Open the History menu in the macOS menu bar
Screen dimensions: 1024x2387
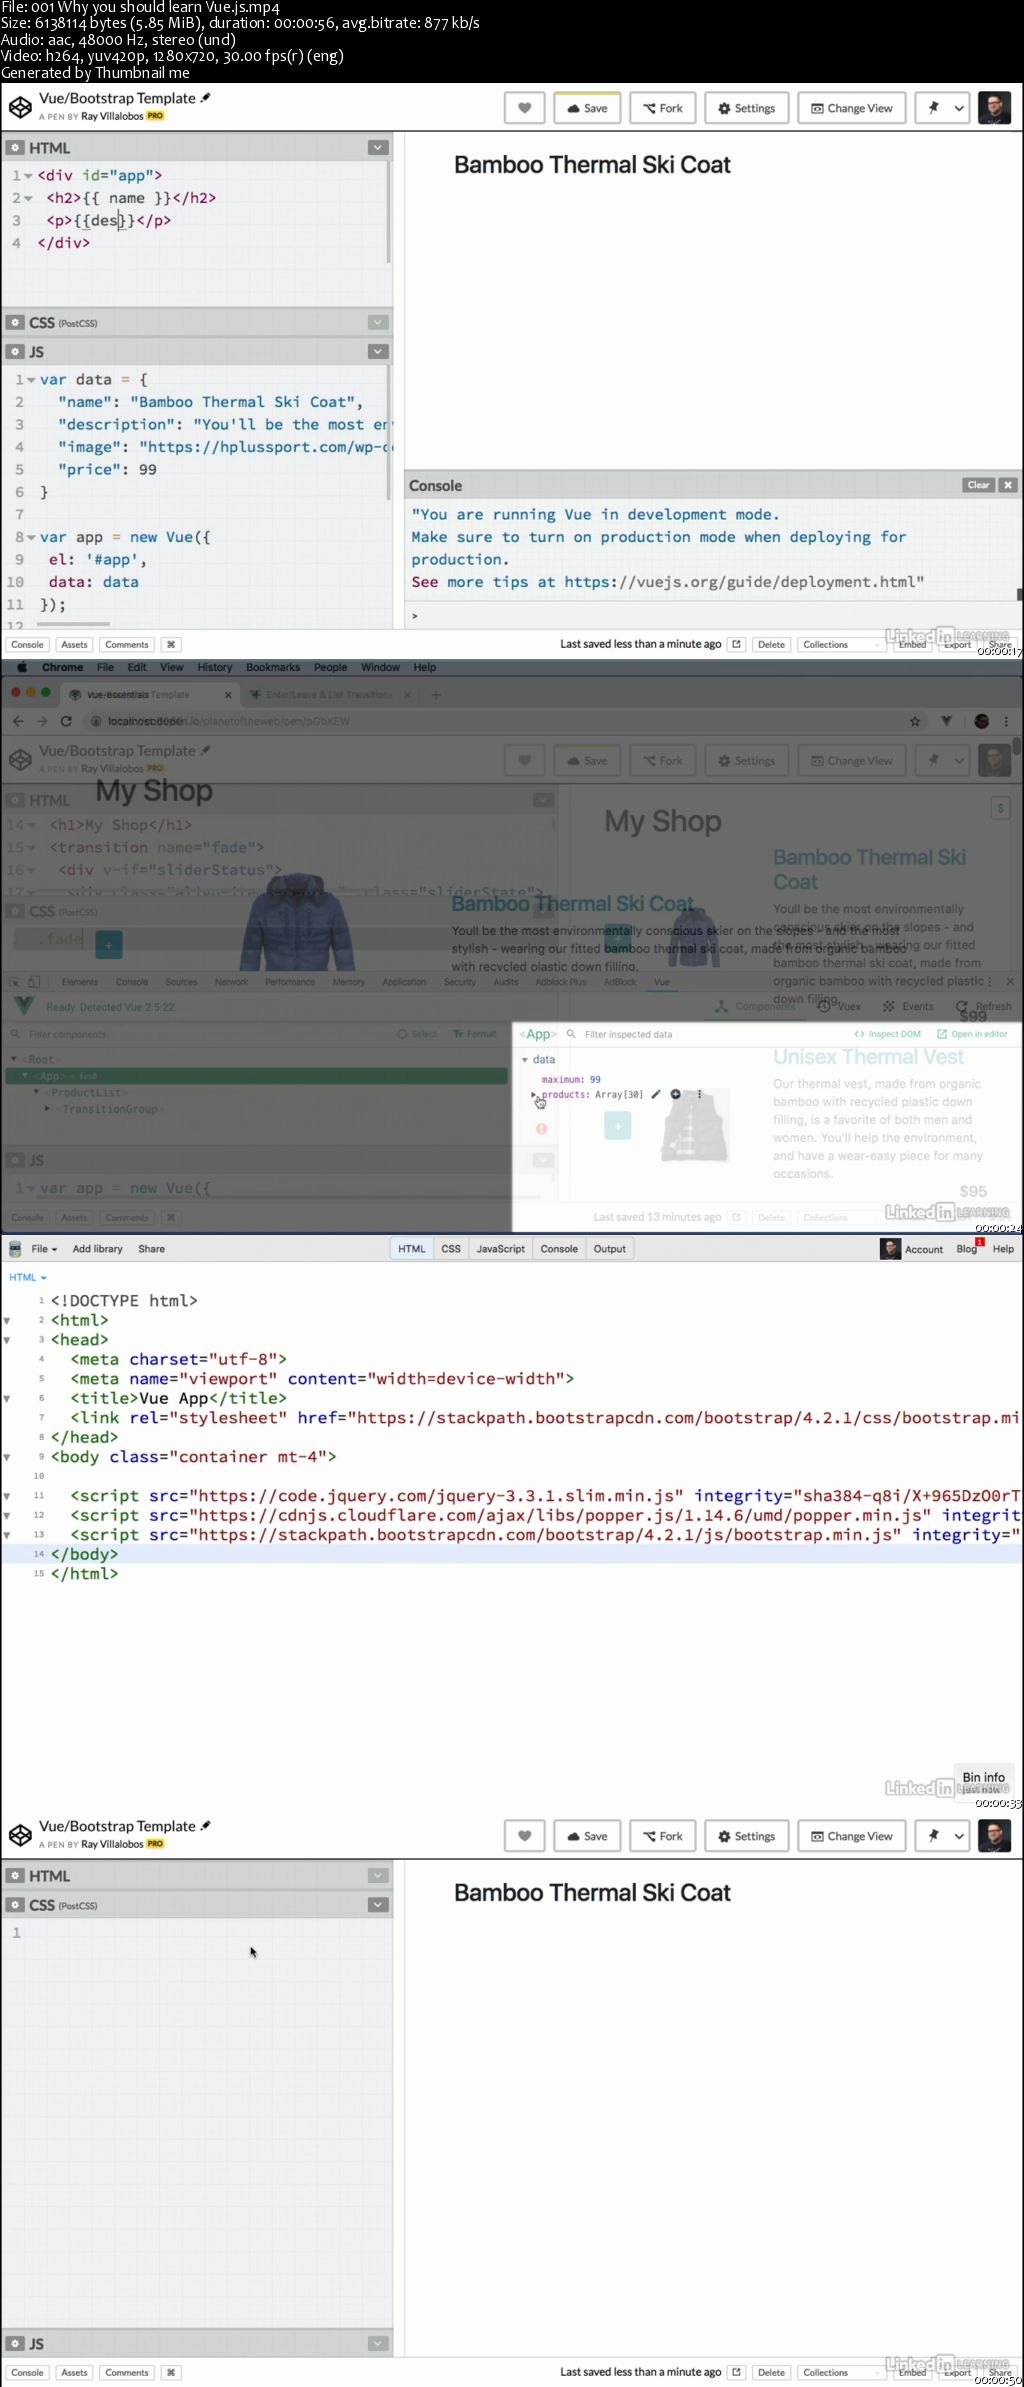coord(214,667)
